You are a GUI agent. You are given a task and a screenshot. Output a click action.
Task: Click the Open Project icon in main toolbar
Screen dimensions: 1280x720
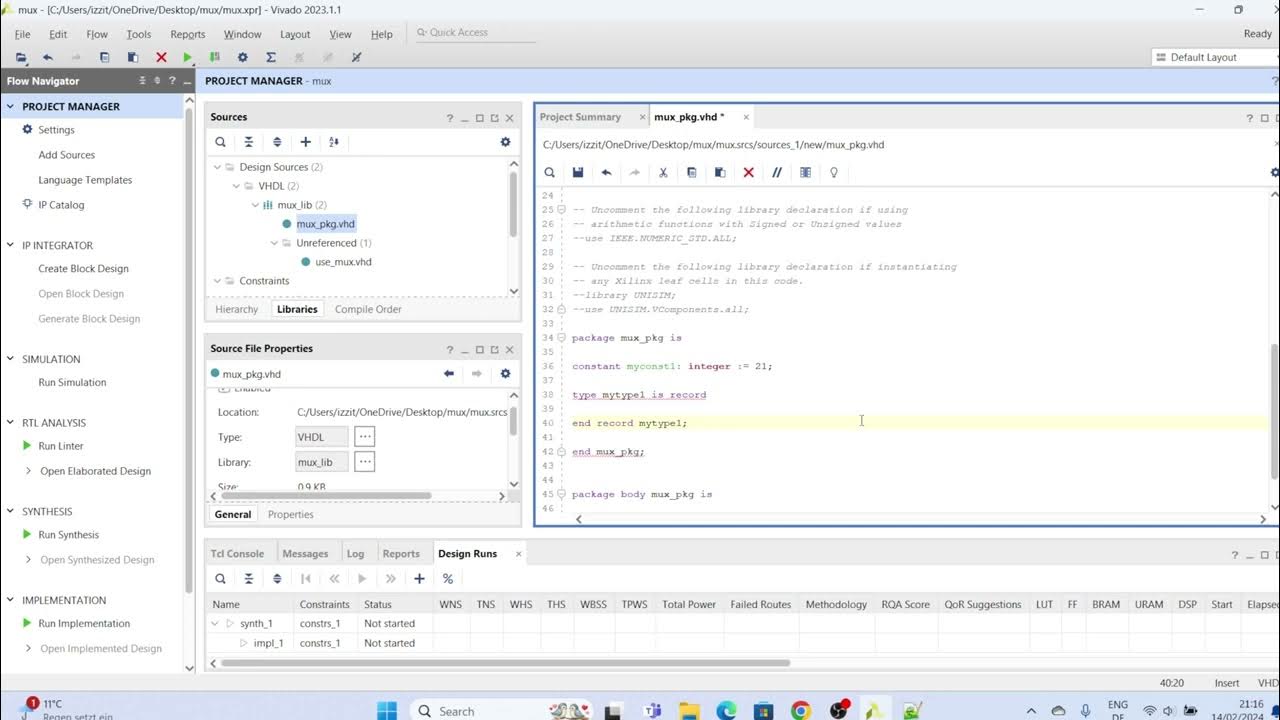(21, 57)
